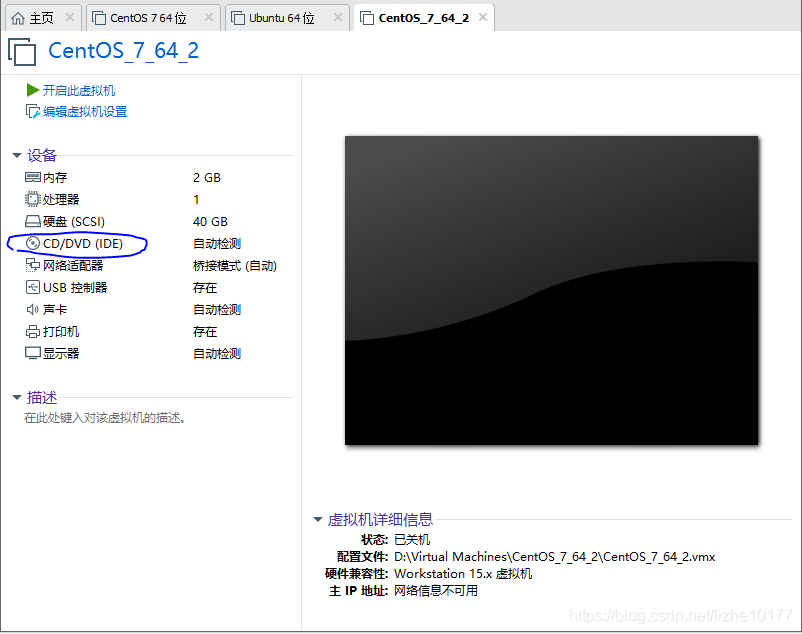
Task: Select the 处理器 processor device icon
Action: pyautogui.click(x=33, y=199)
